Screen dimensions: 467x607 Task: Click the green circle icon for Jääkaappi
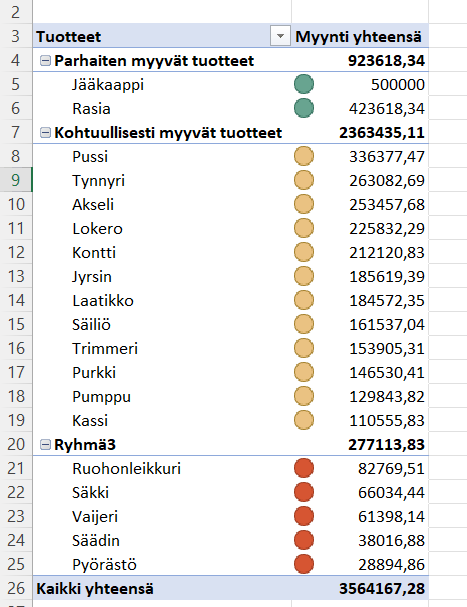304,84
